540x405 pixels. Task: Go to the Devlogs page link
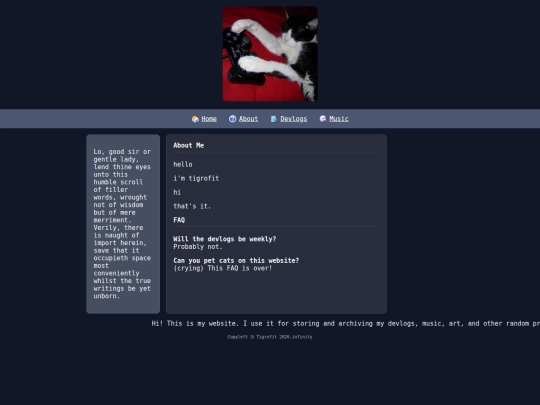pos(293,119)
